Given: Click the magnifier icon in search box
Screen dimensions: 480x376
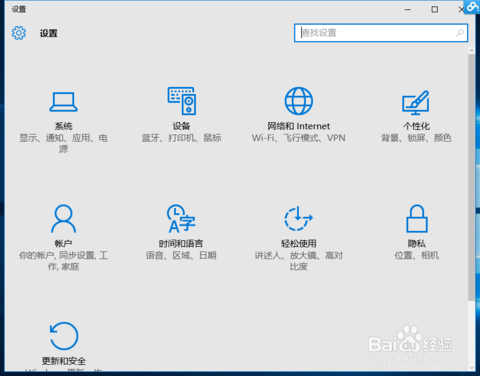Looking at the screenshot, I should click(x=460, y=33).
